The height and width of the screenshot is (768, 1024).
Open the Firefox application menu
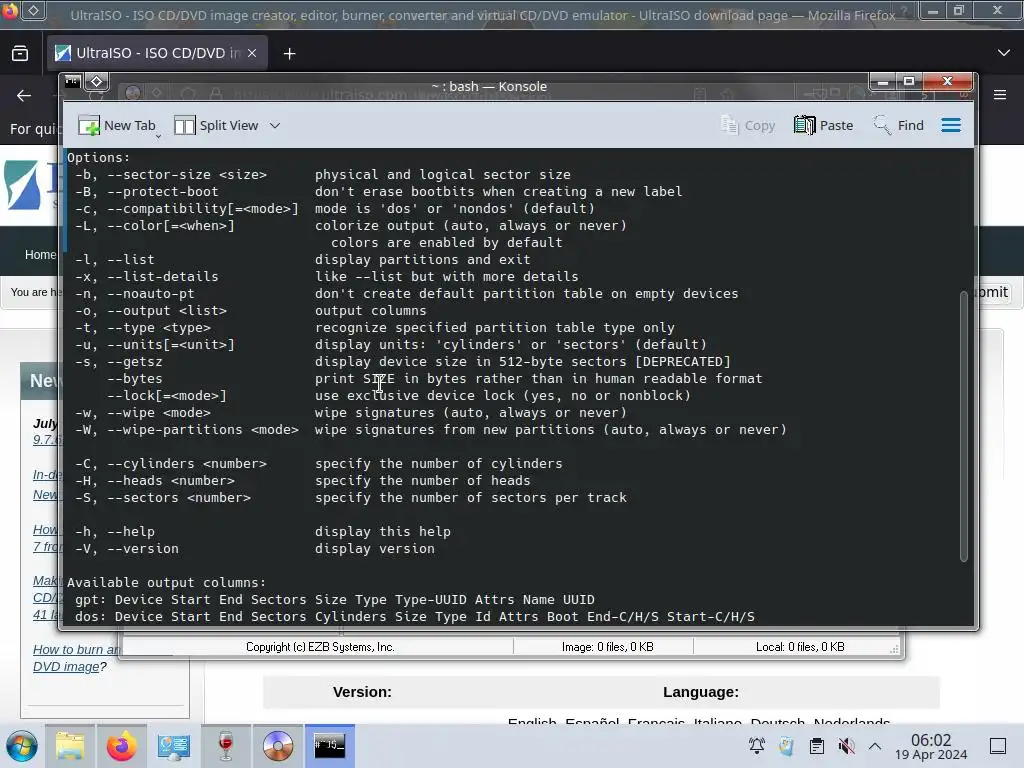pos(1000,95)
